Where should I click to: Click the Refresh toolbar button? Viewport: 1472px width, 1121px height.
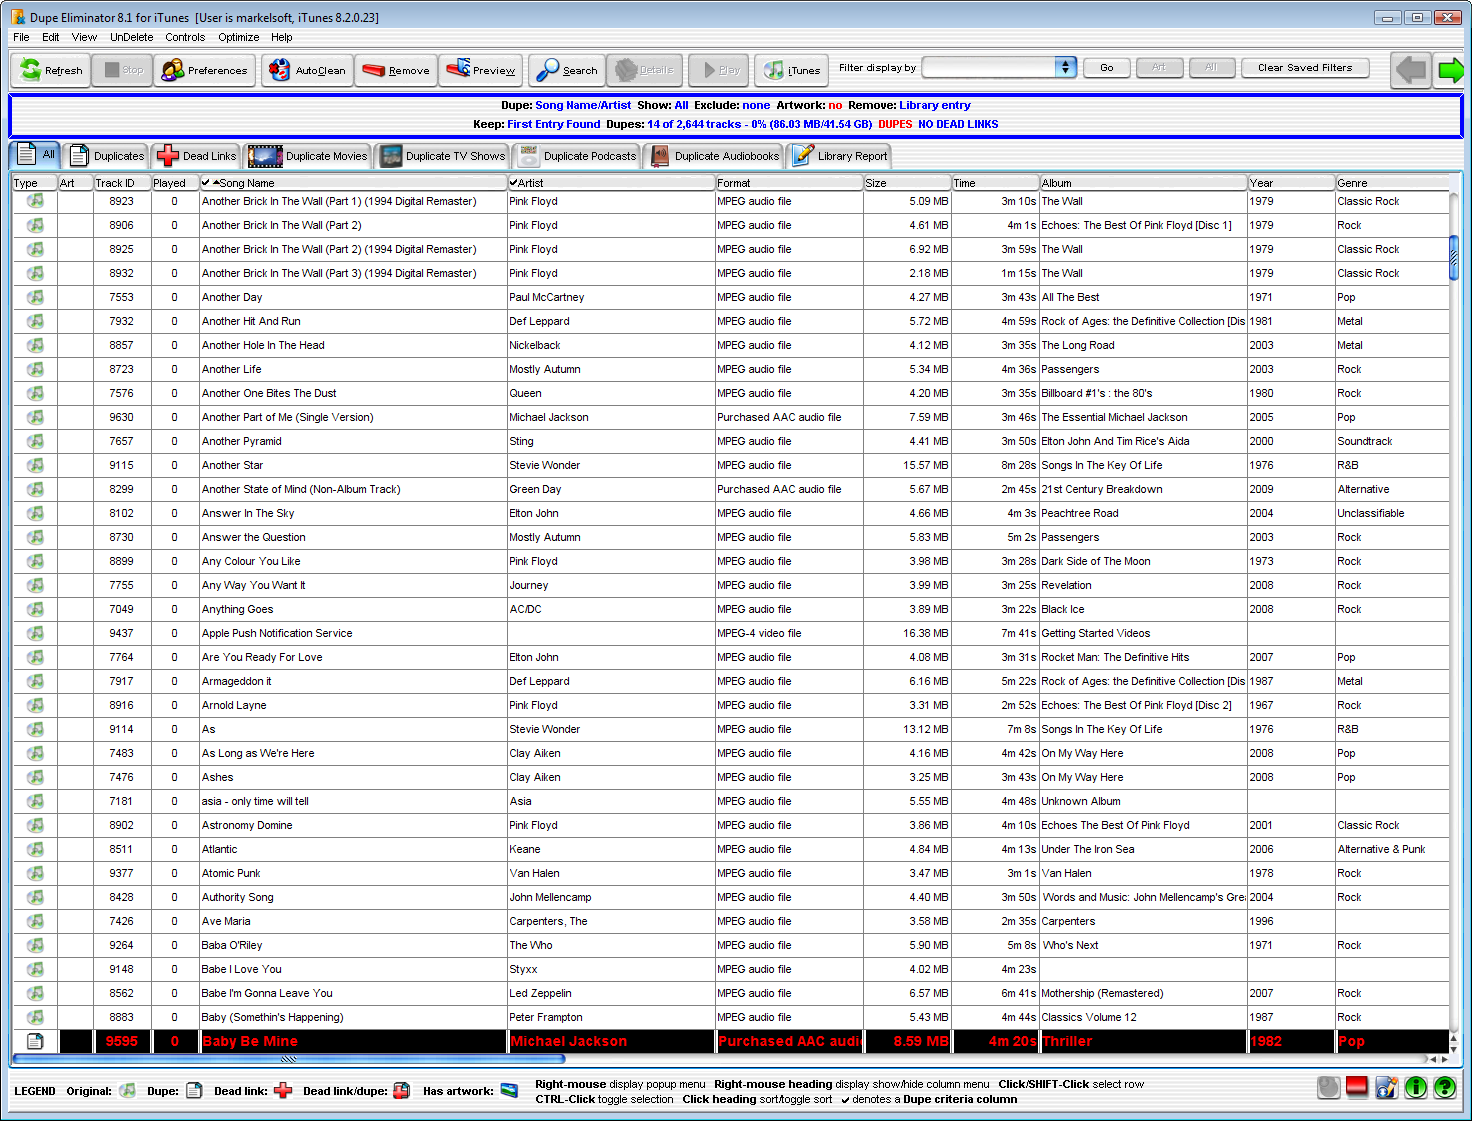[x=51, y=70]
